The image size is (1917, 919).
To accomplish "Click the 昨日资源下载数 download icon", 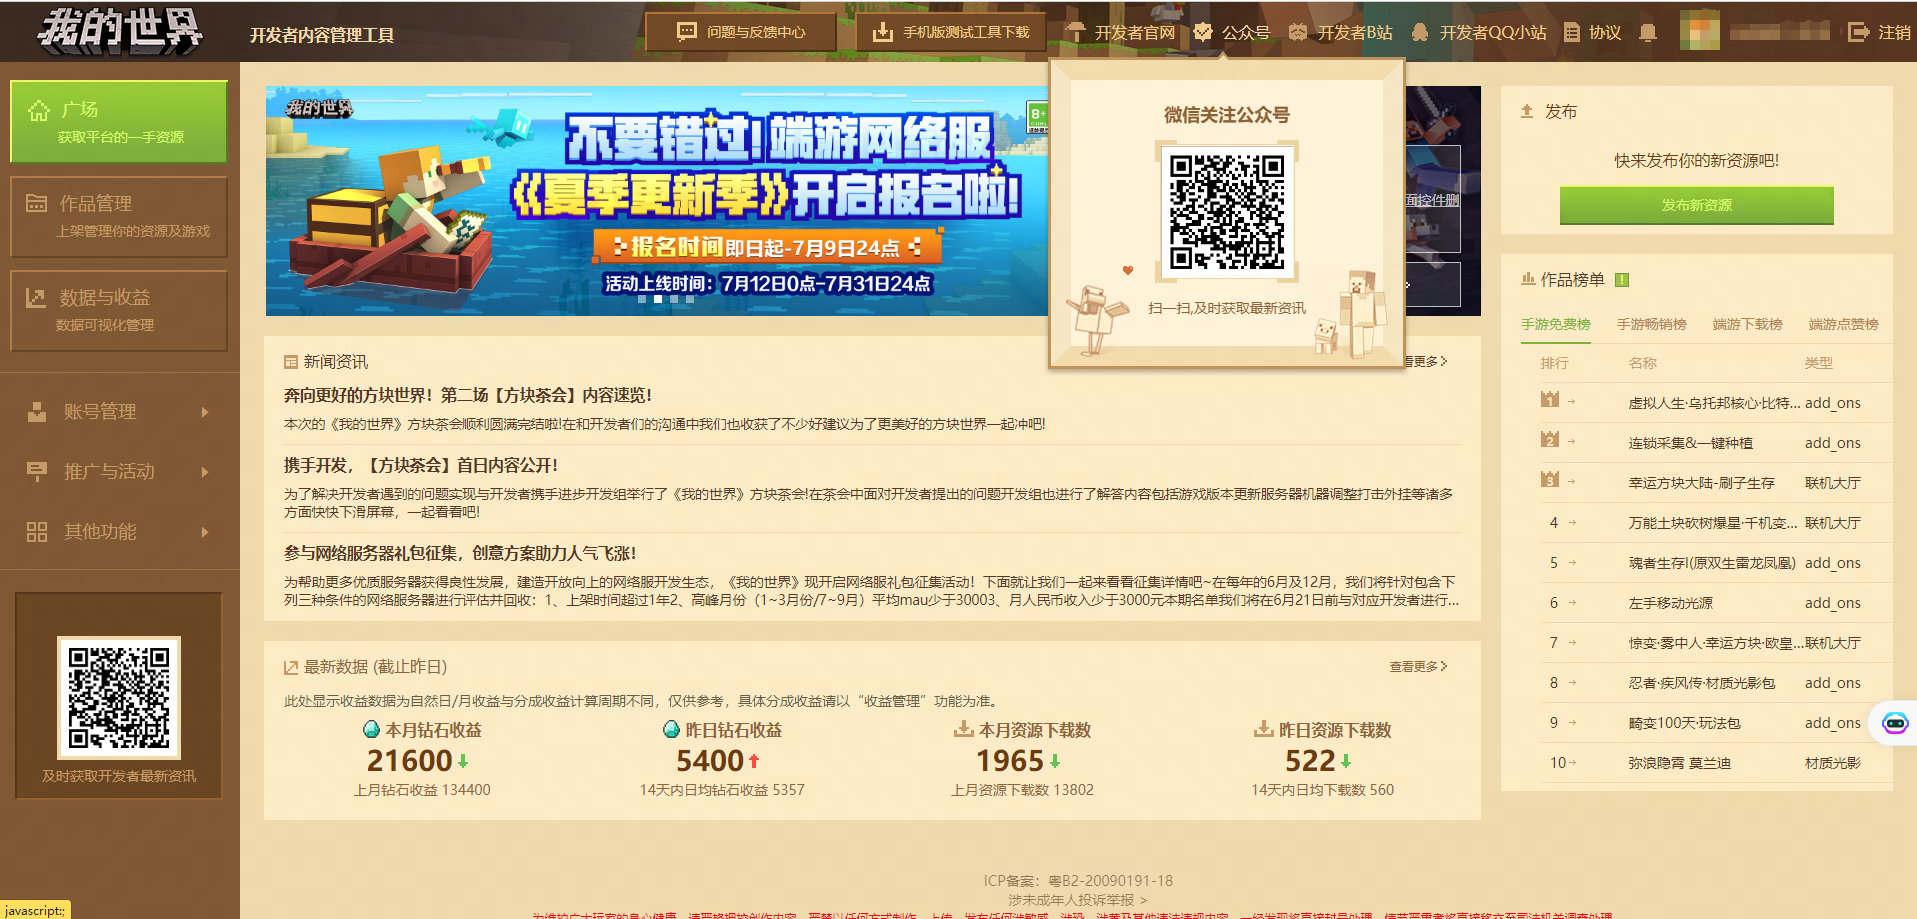I will [1264, 730].
